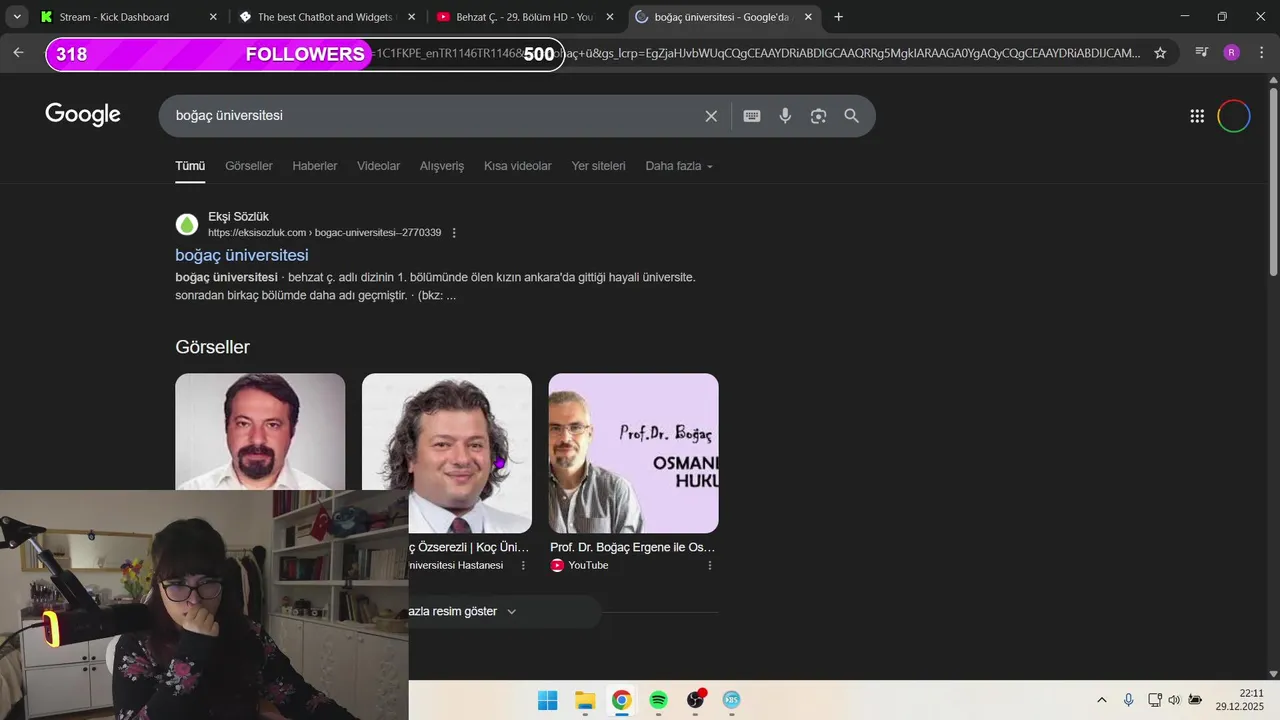
Task: Close the Behzat Ç. YouTube tab
Action: (x=609, y=17)
